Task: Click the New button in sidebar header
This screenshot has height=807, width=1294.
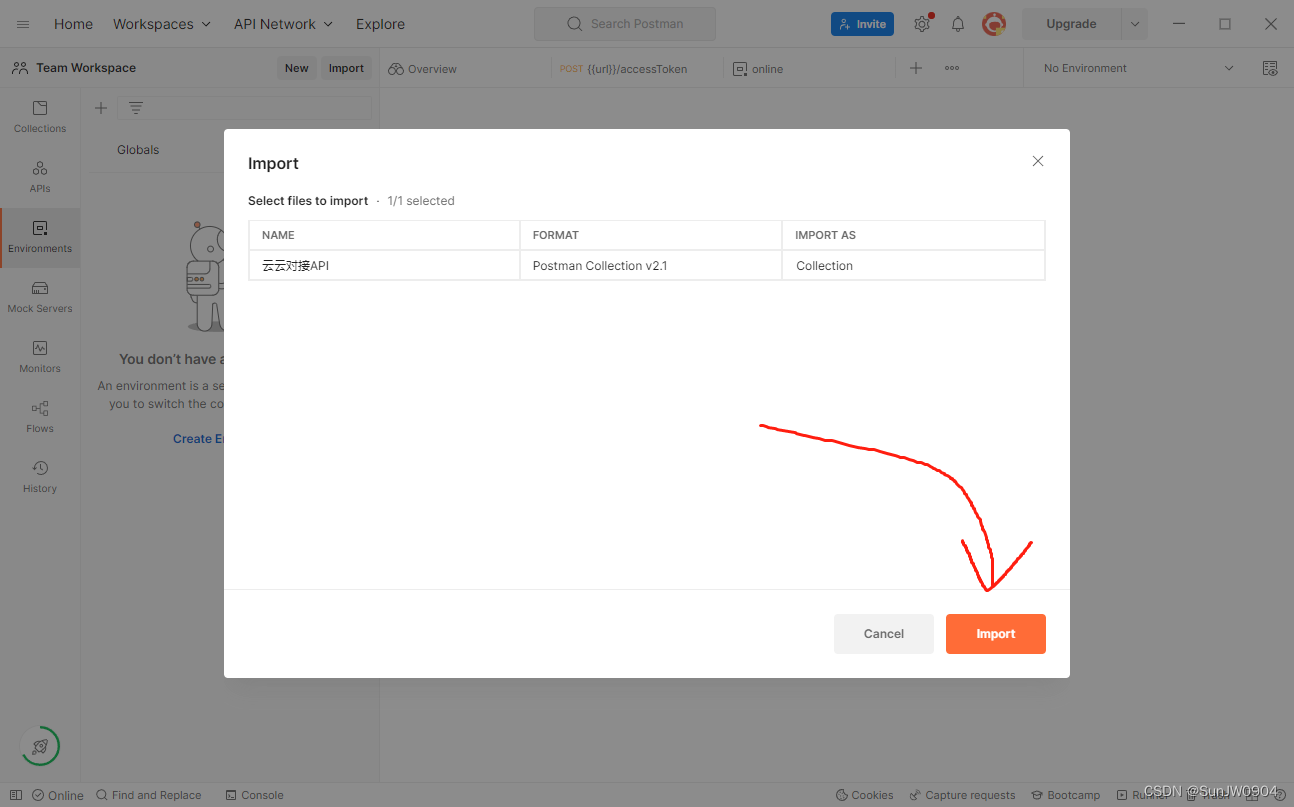Action: [297, 68]
